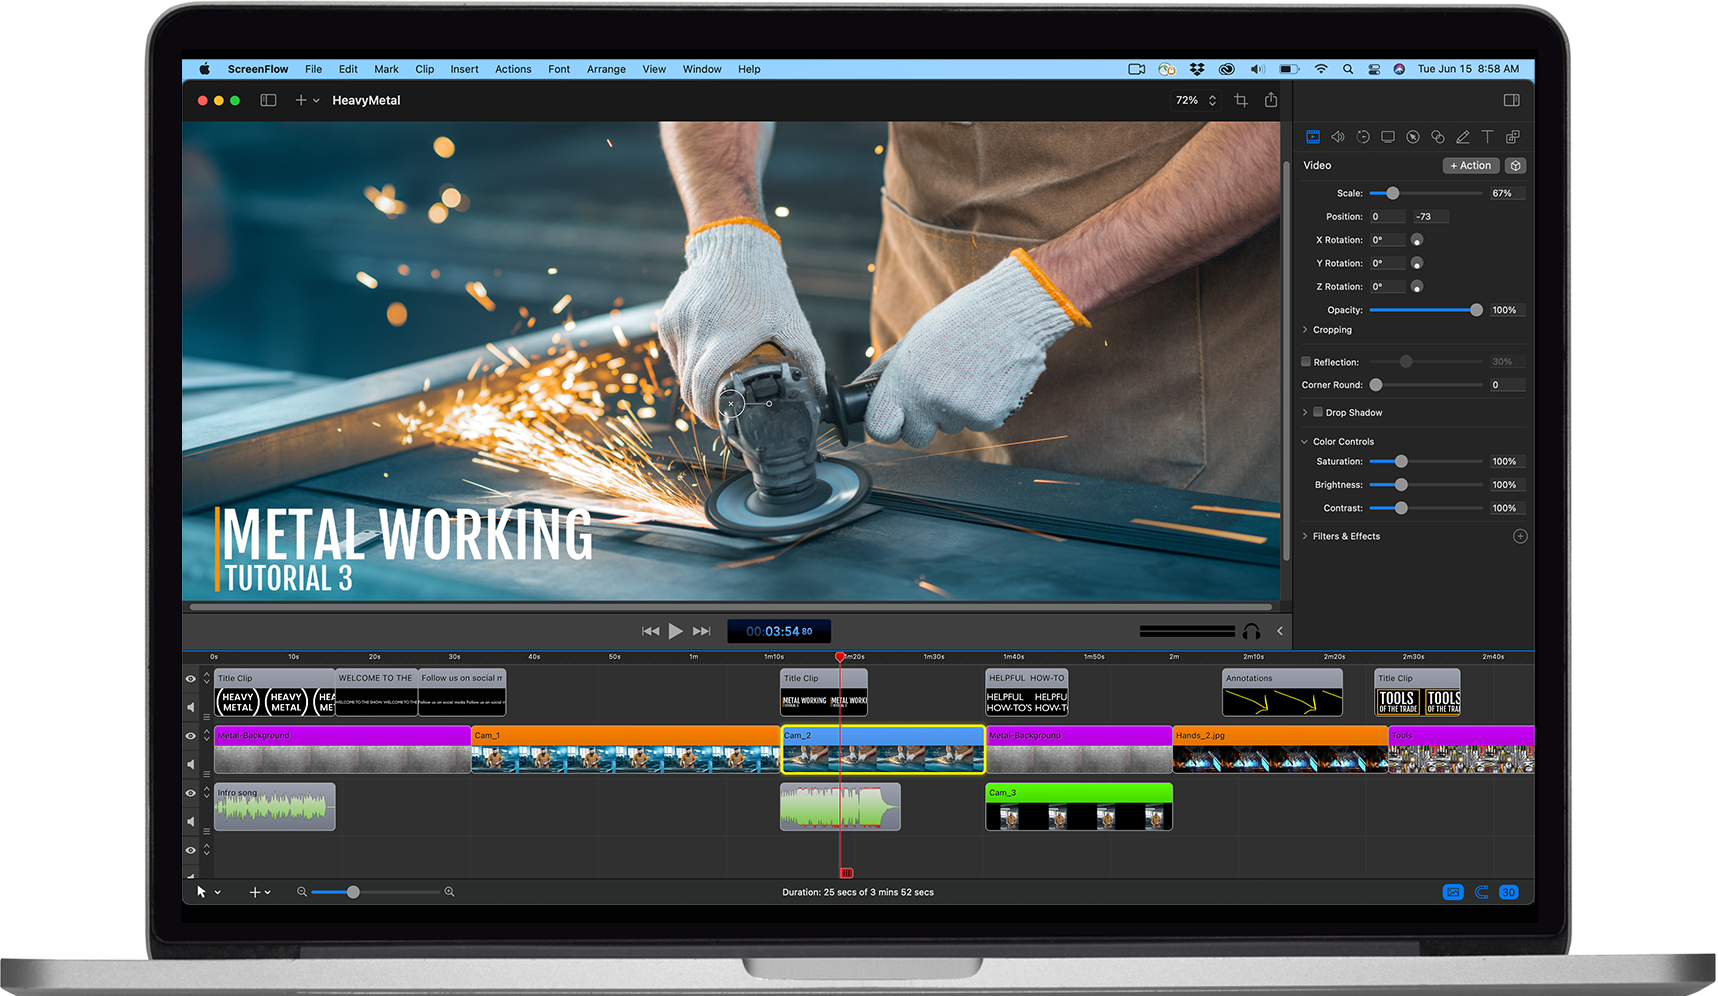The height and width of the screenshot is (996, 1718).
Task: Open the Annotations properties pencil icon
Action: [x=1463, y=137]
